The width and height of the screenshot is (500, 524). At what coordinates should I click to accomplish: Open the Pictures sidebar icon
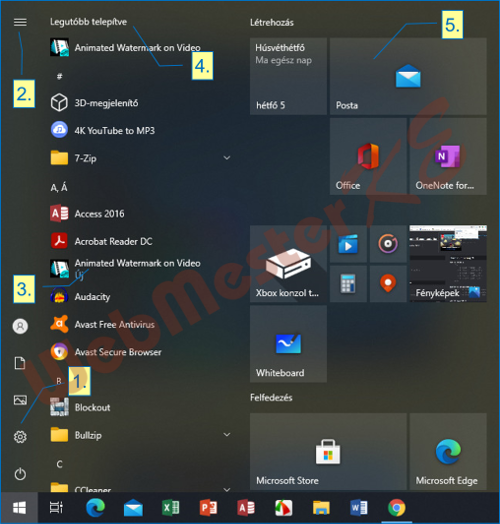[x=20, y=400]
